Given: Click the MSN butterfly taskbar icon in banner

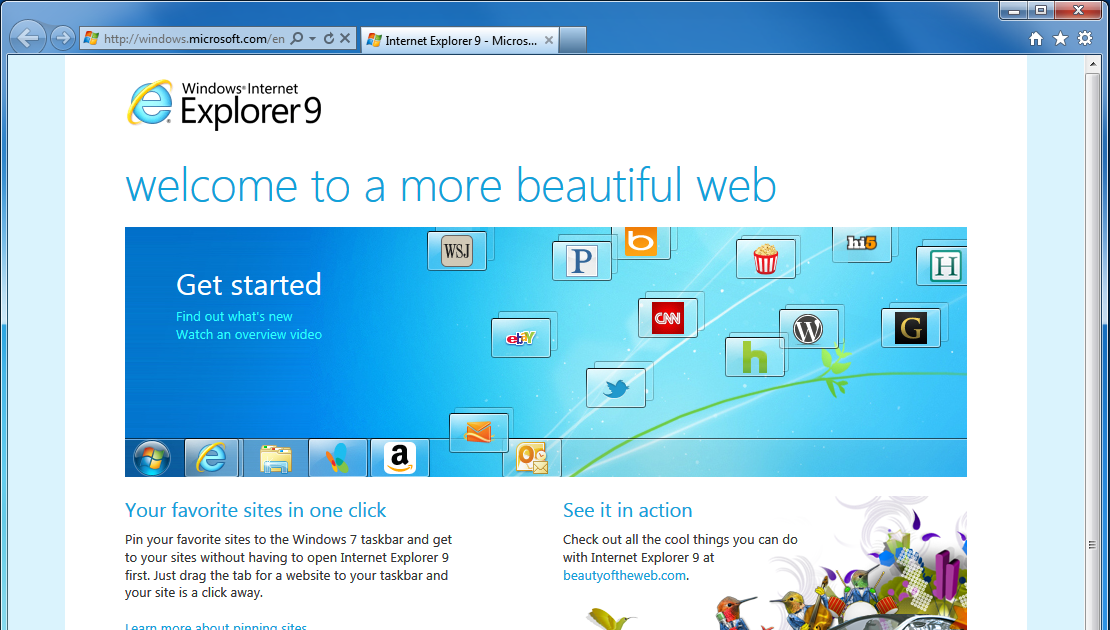Looking at the screenshot, I should [x=338, y=458].
